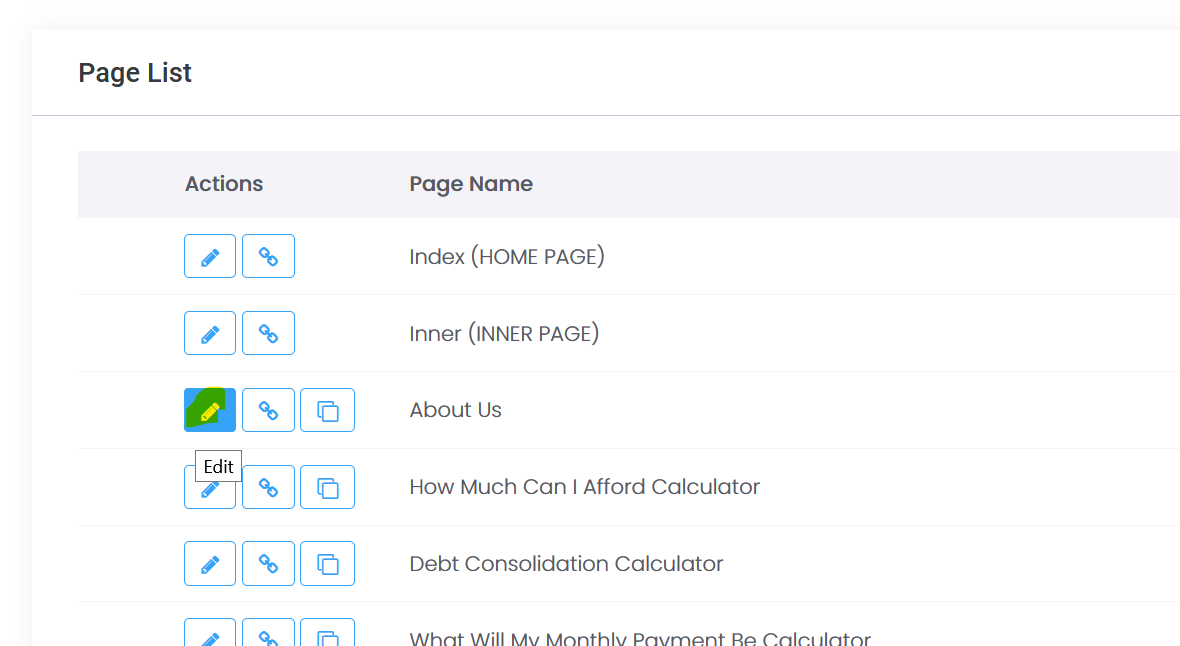Edit the Debt Consolidation Calculator page
Viewport: 1180px width, 646px height.
[x=210, y=564]
